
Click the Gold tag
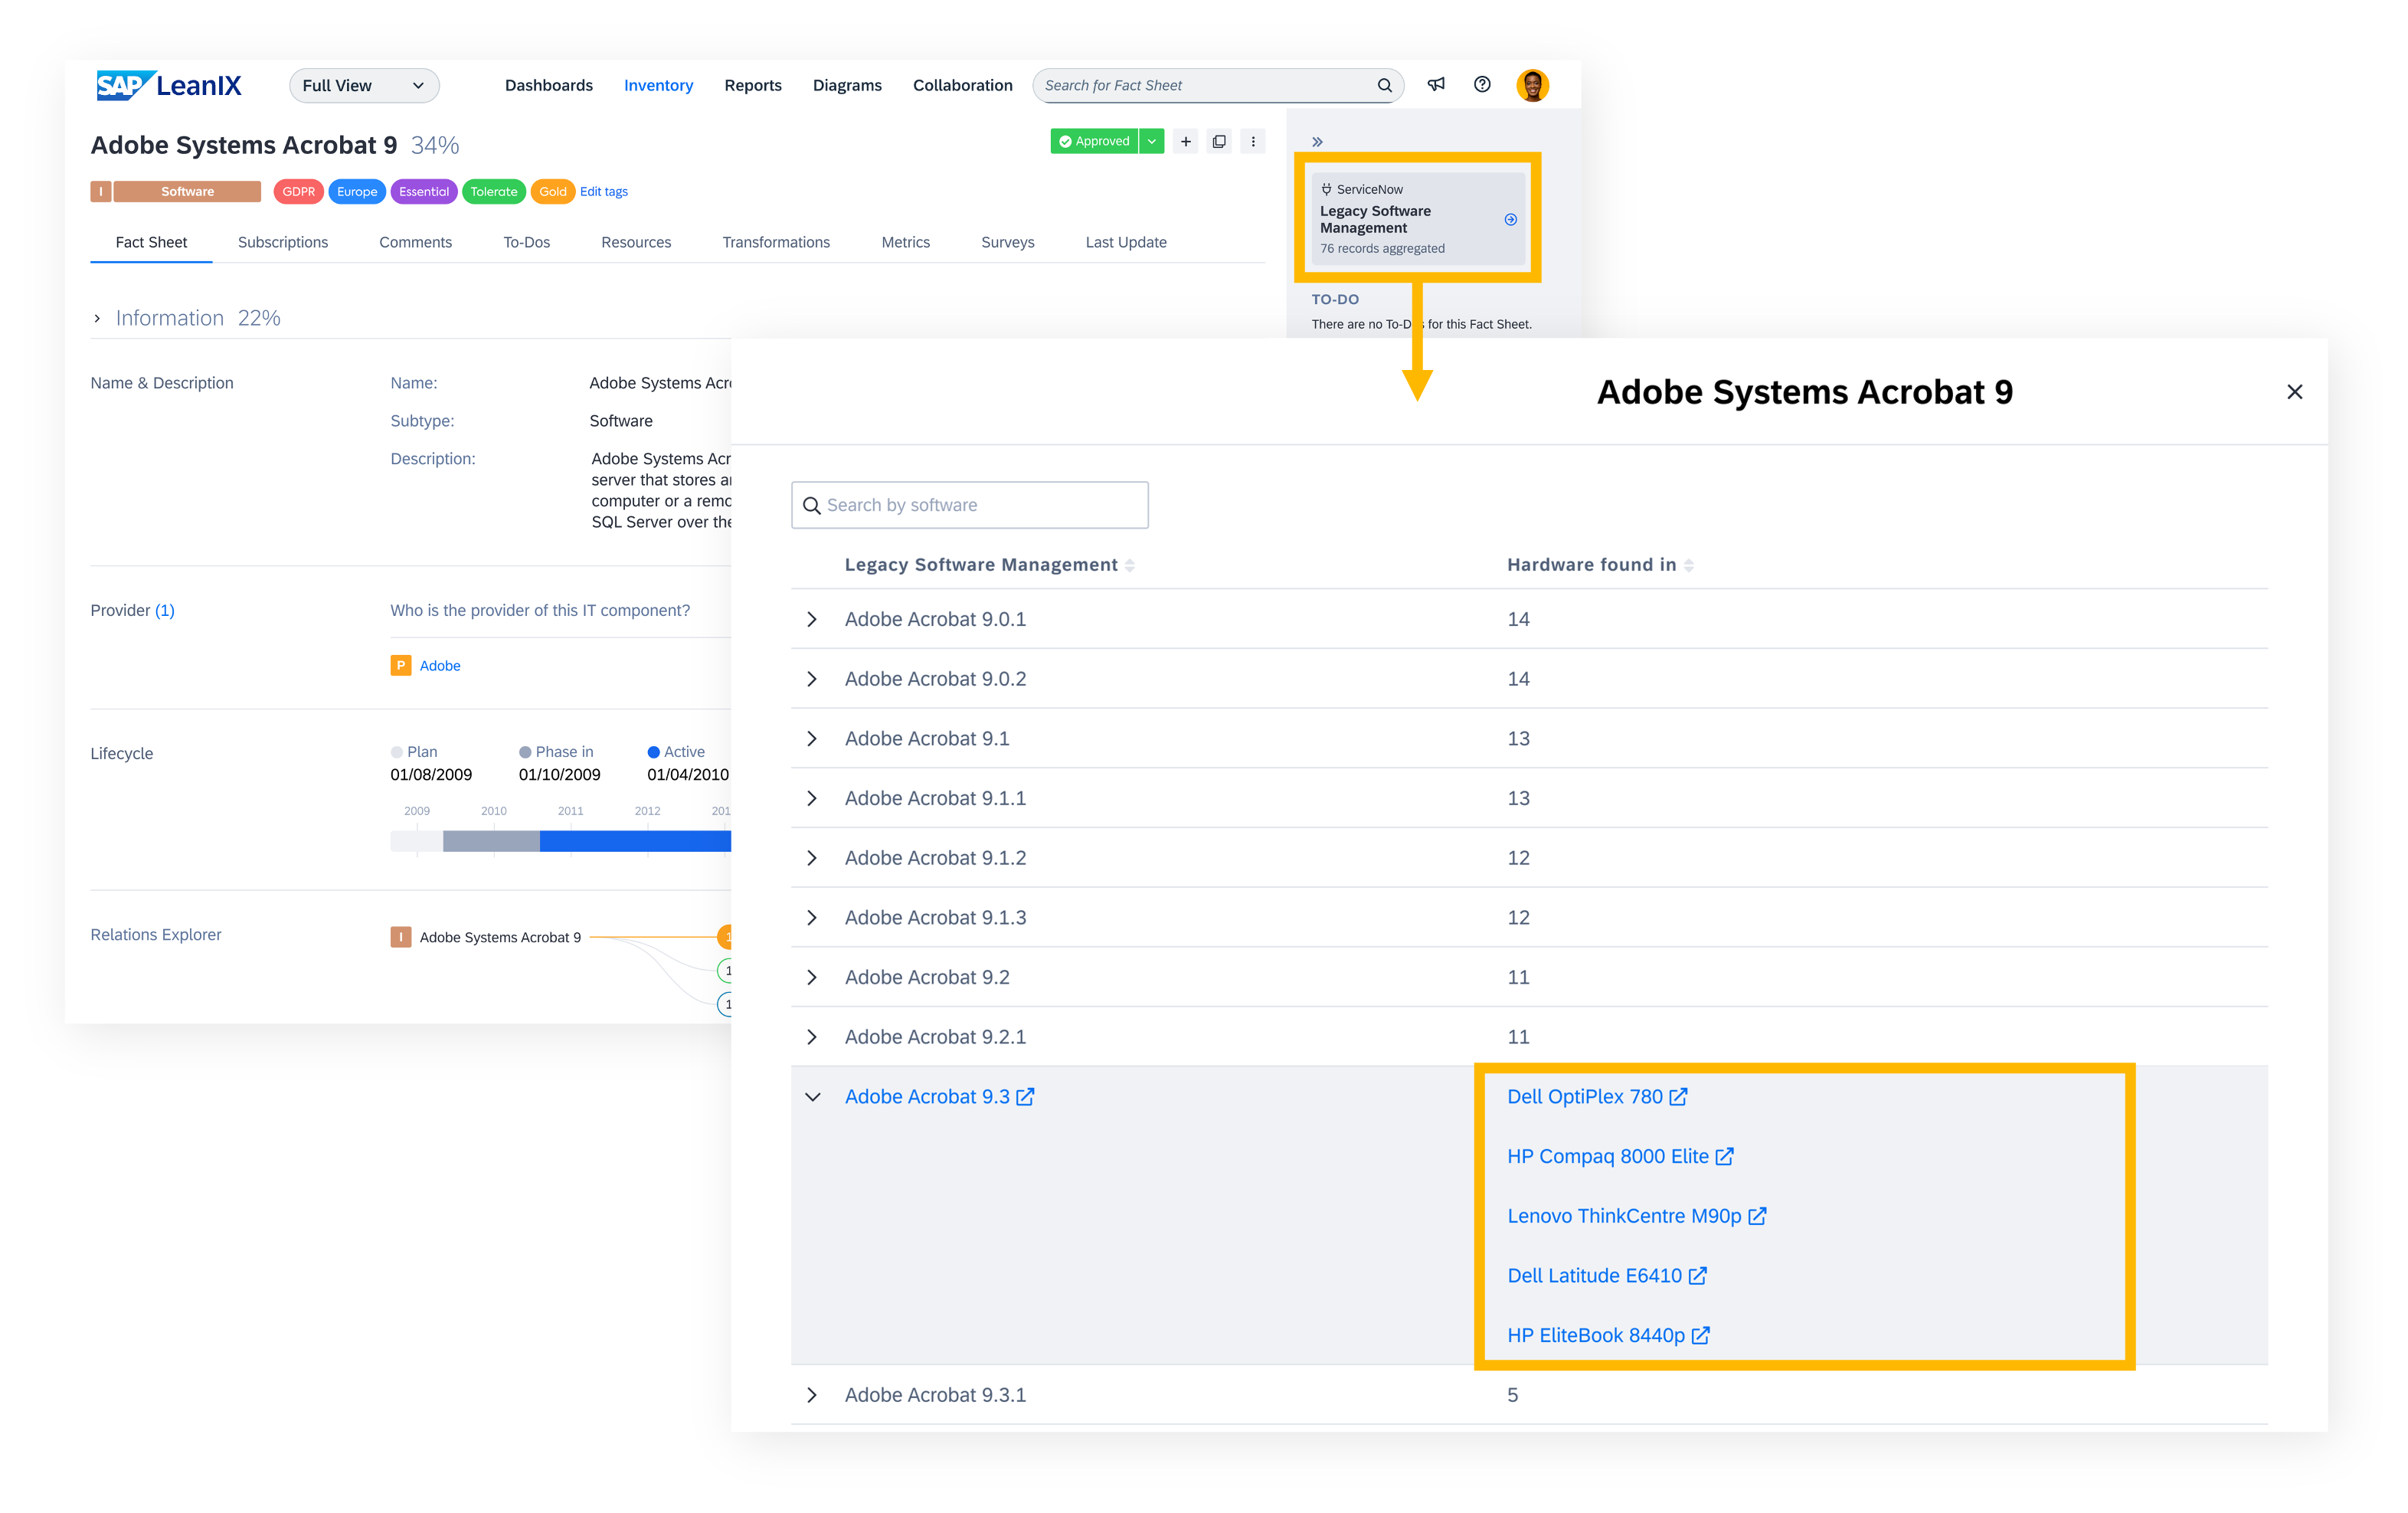[x=552, y=191]
